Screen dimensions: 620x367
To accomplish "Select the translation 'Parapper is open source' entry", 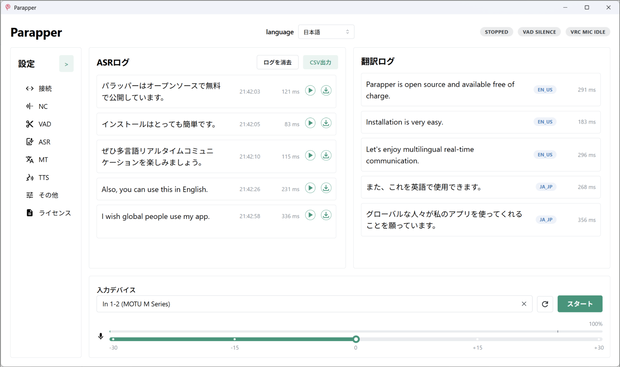I will (481, 90).
